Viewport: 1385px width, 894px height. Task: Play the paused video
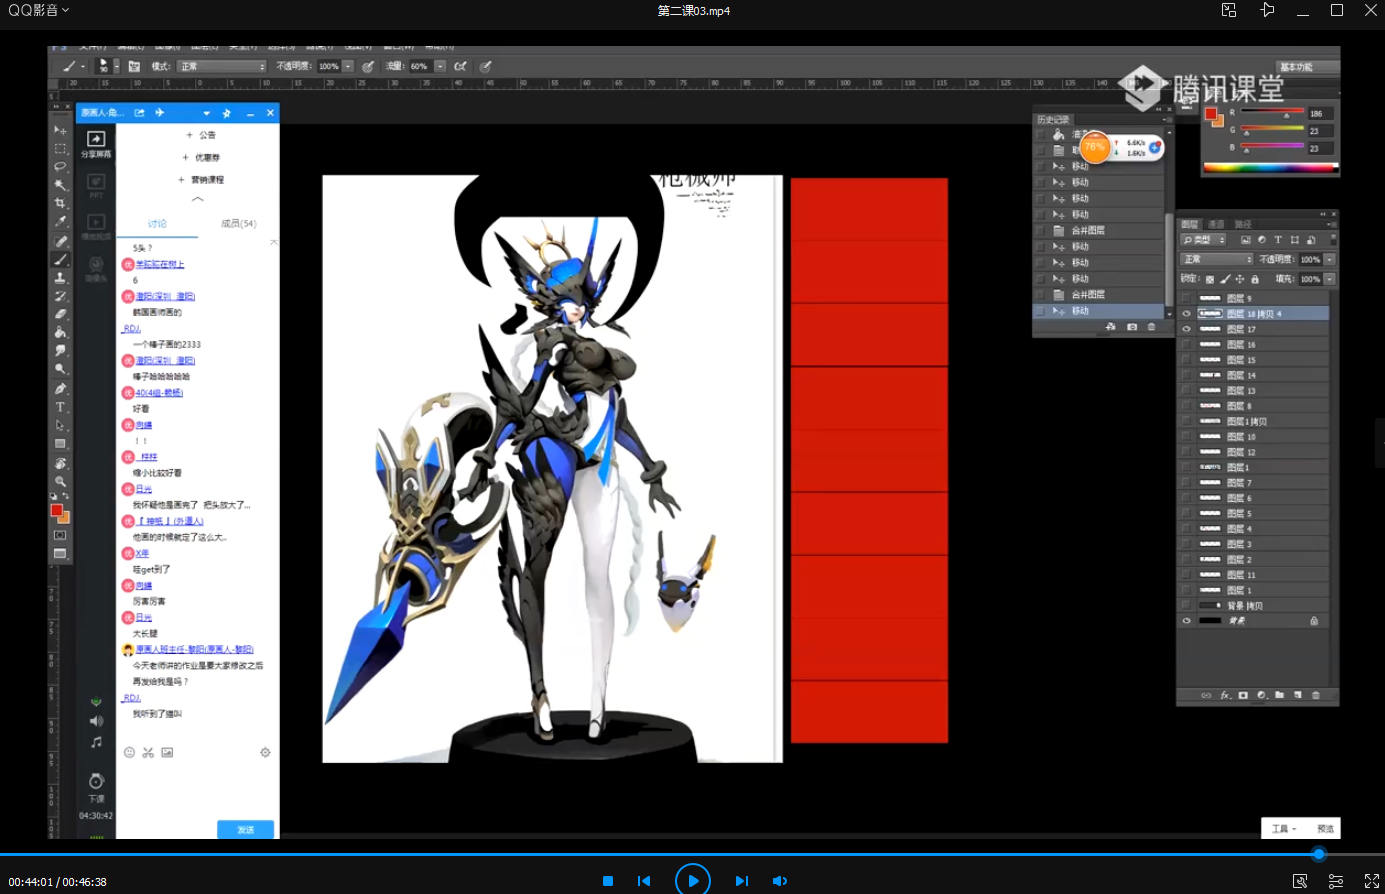coord(693,881)
